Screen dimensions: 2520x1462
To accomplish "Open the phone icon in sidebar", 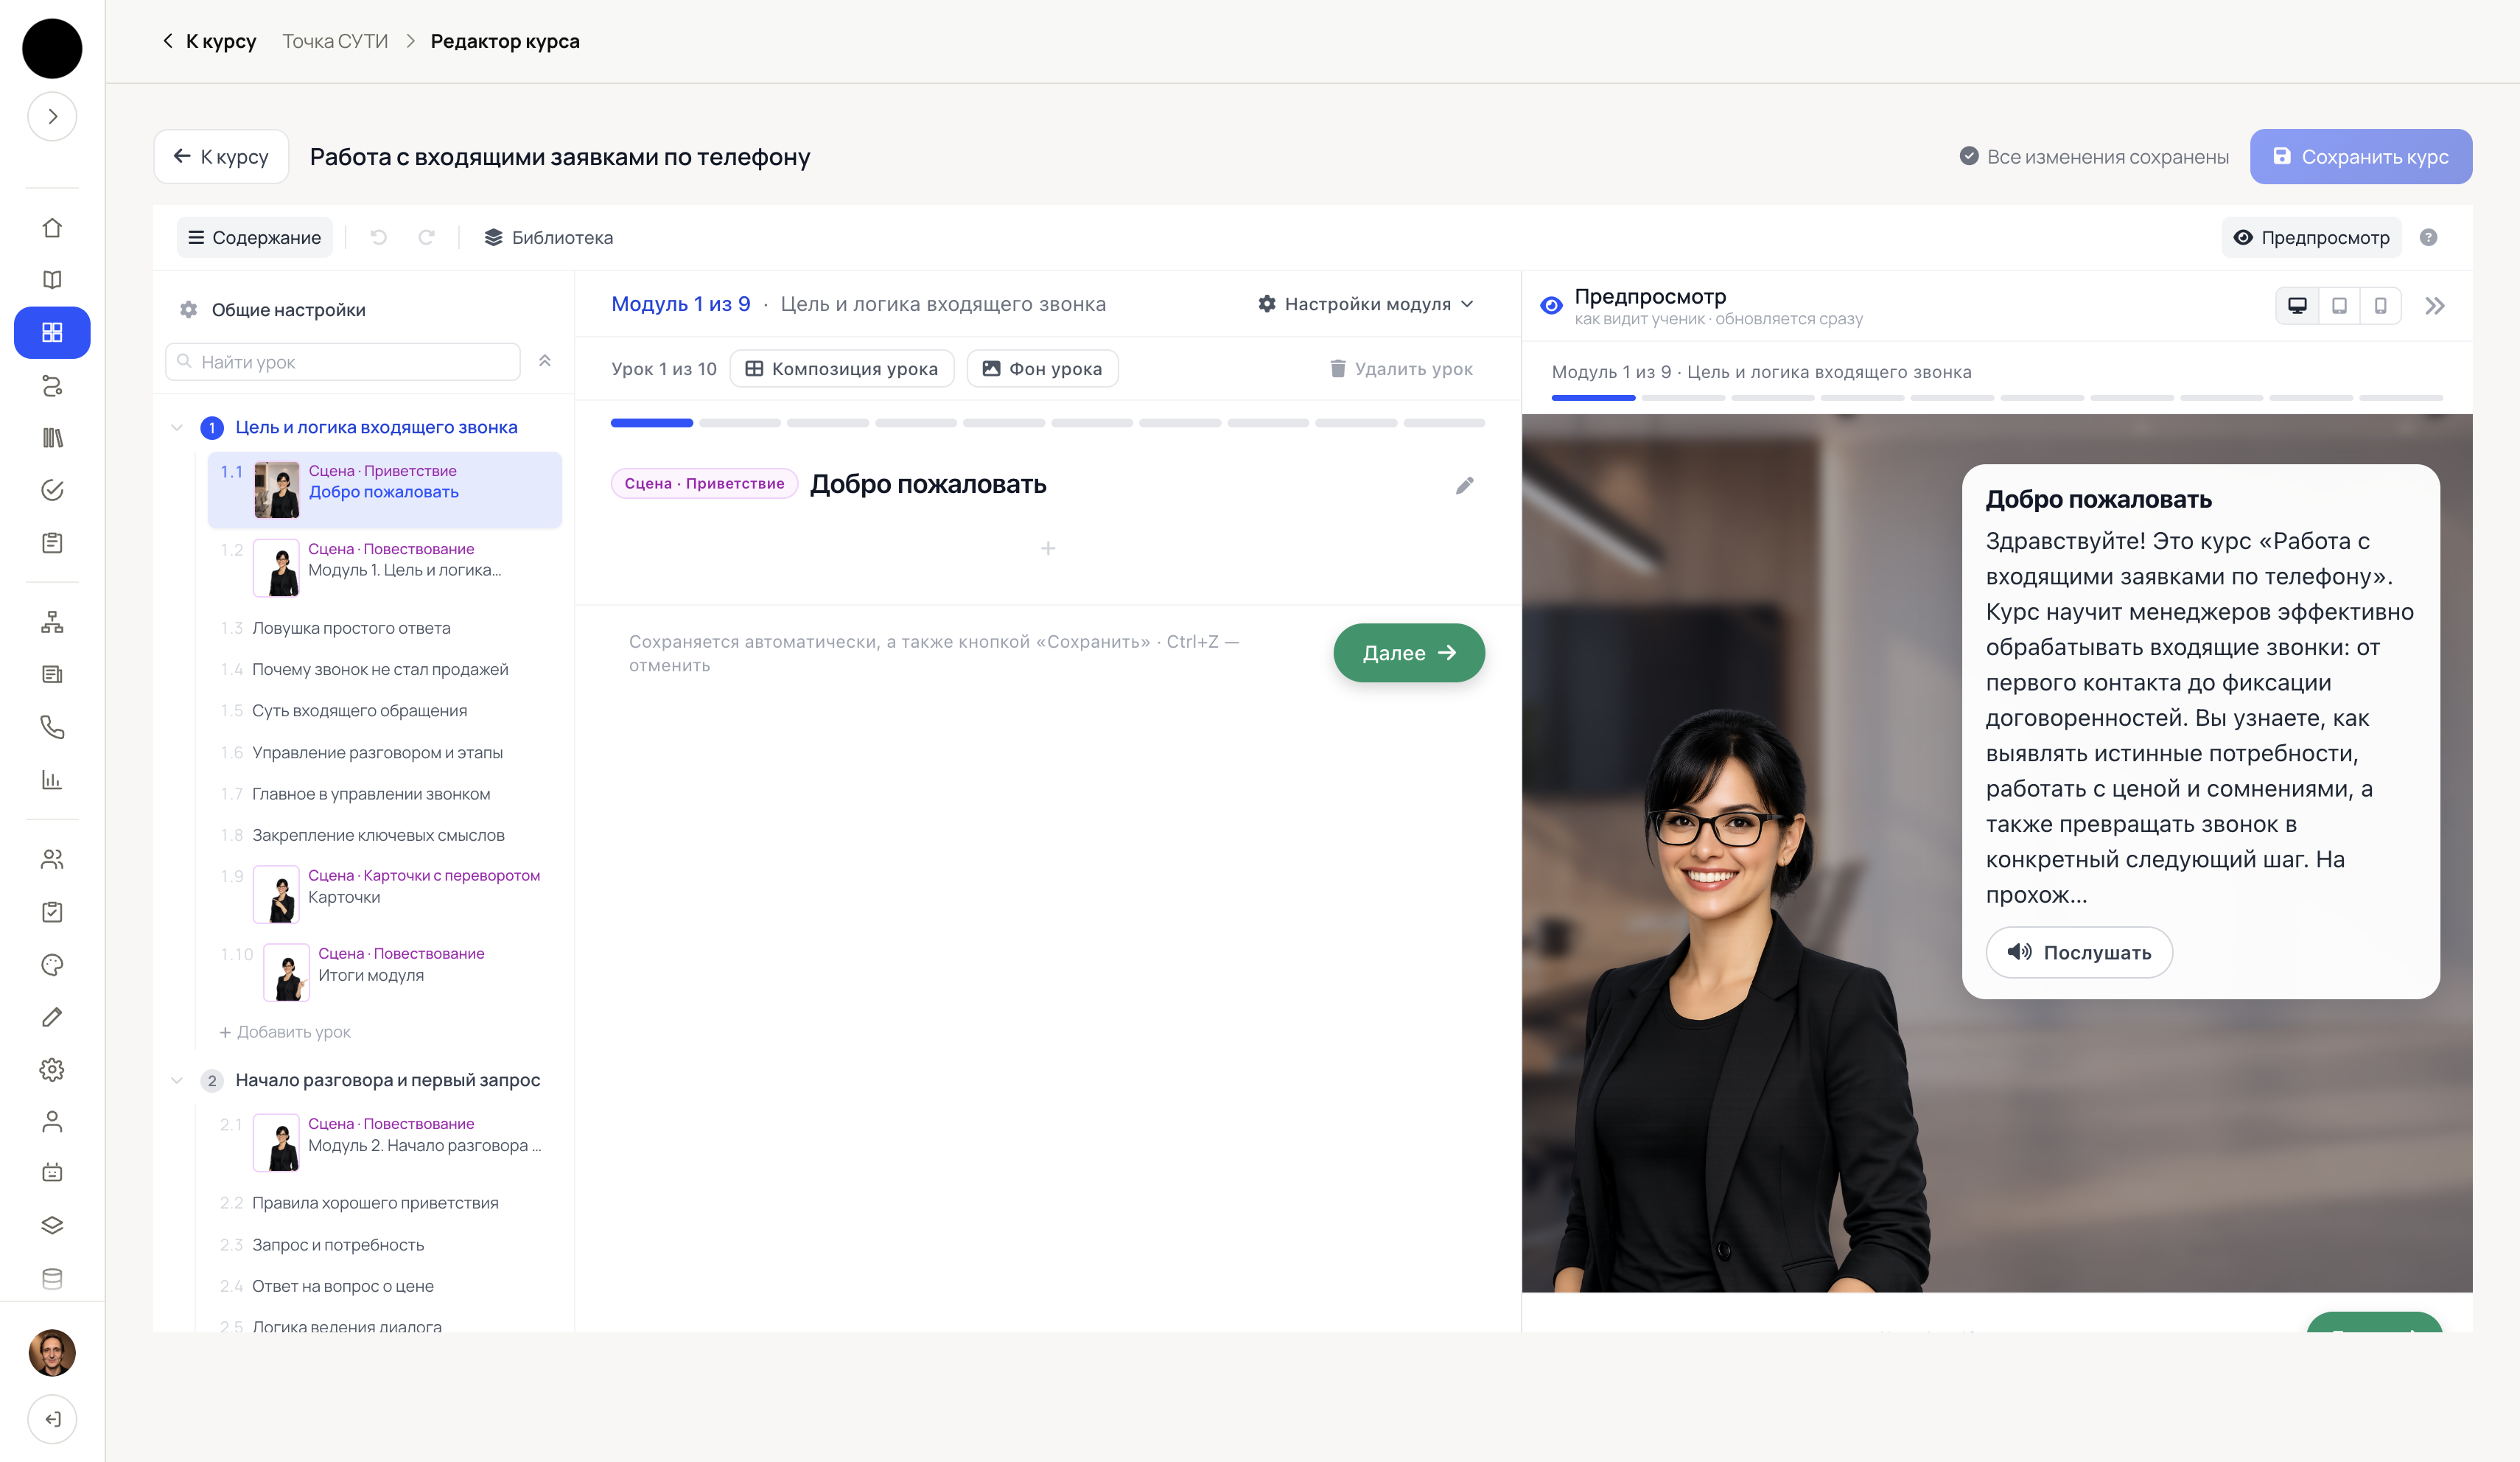I will (52, 727).
